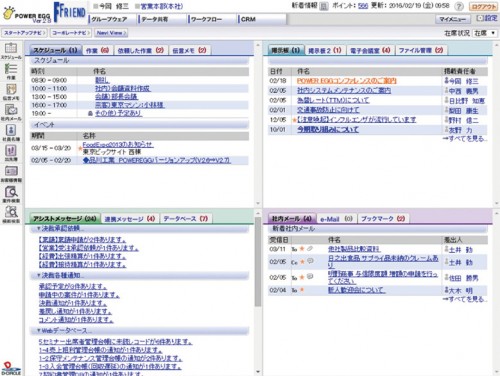Click the DOMCLE logo at bottom left
The image size is (500, 376).
pos(11,368)
